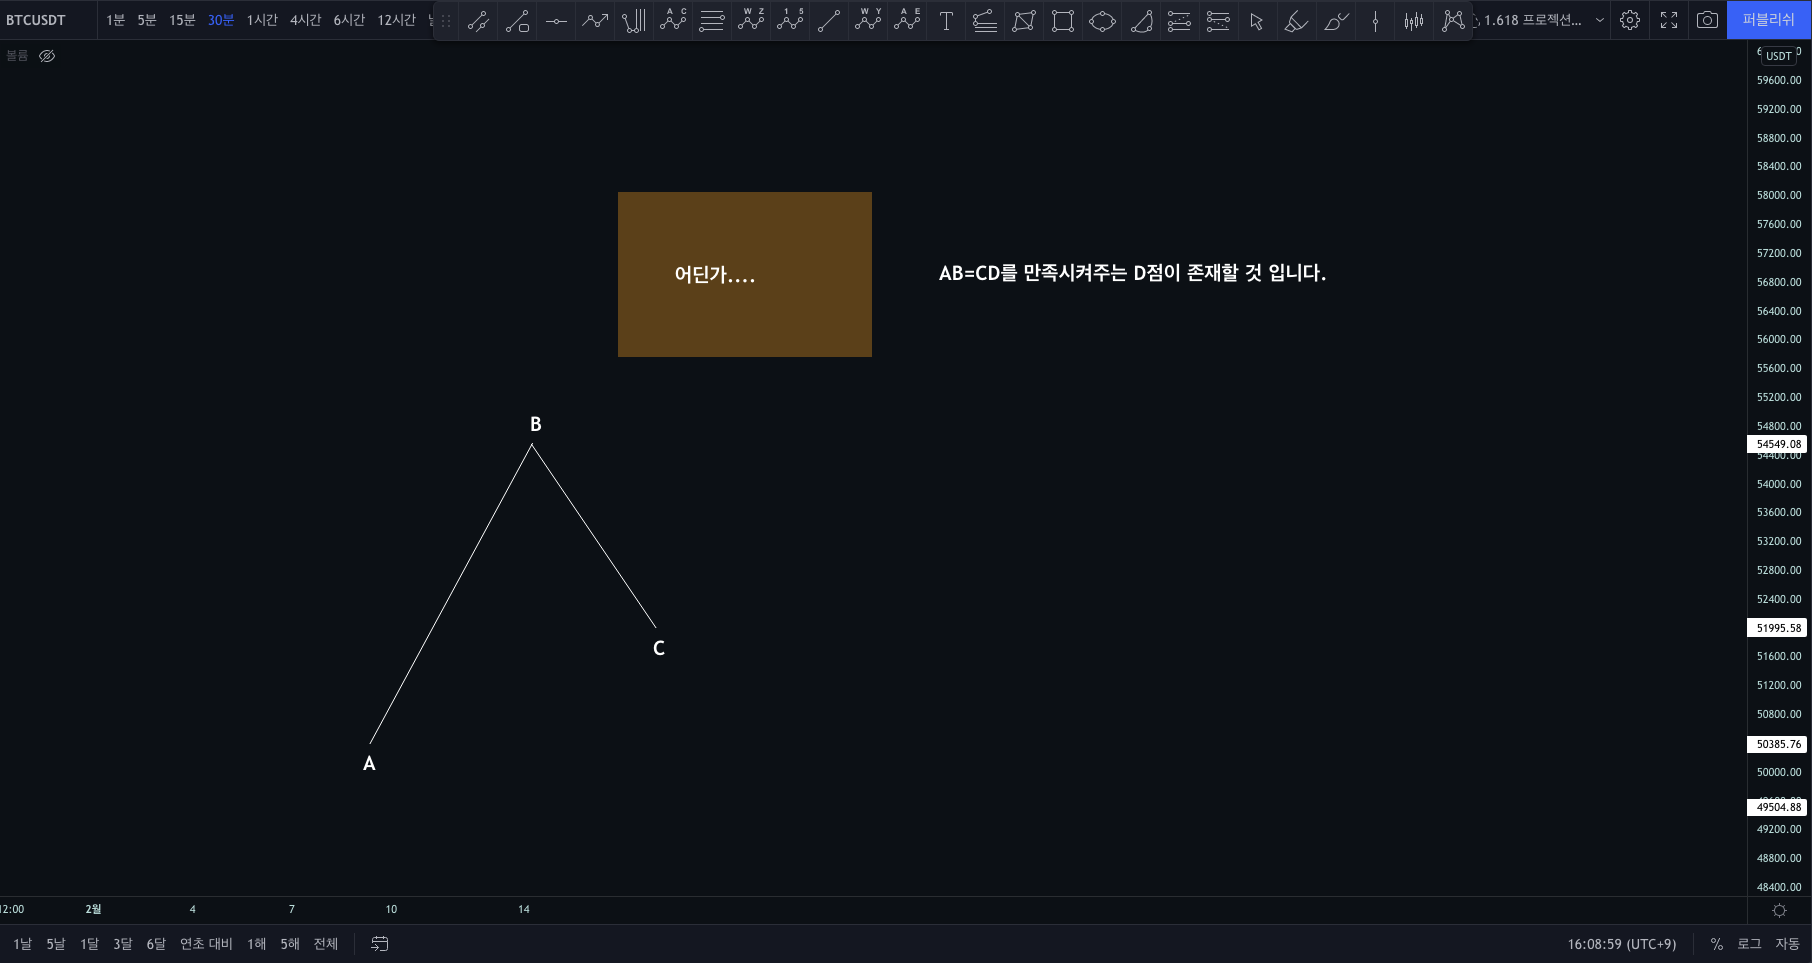Click the blue 퍼블리쉬 publish button
The width and height of the screenshot is (1812, 963).
coord(1769,20)
